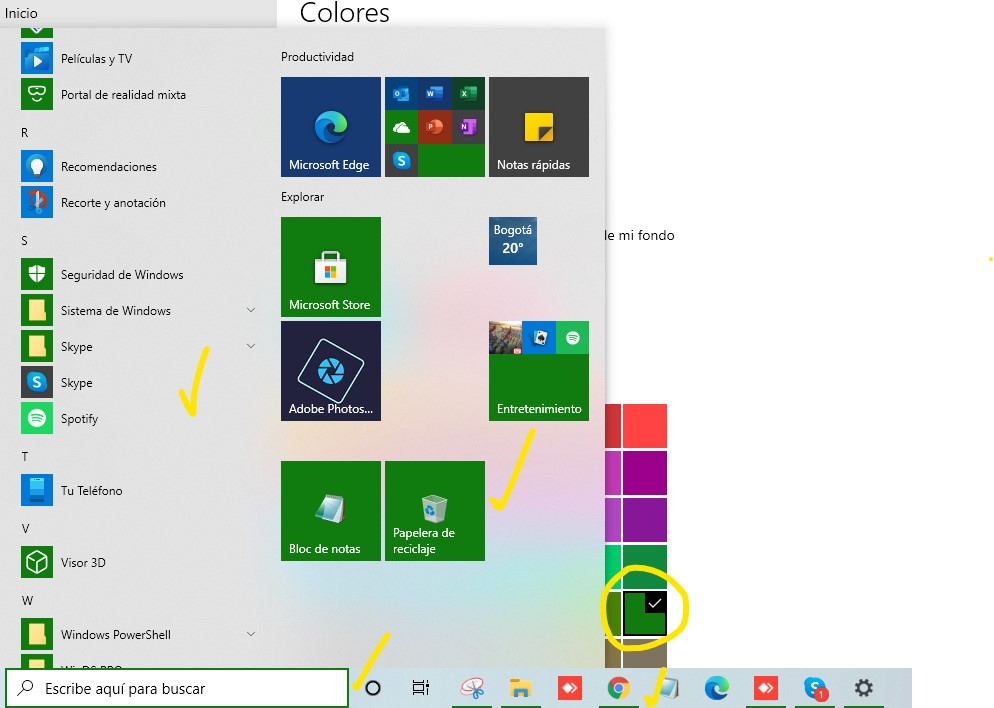Expand the Windows PowerShell folder
The width and height of the screenshot is (994, 708).
point(251,634)
